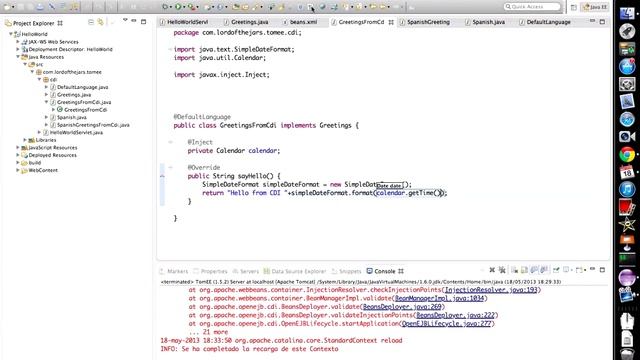The image size is (640, 360).
Task: Open the Markers view tab
Action: (174, 271)
